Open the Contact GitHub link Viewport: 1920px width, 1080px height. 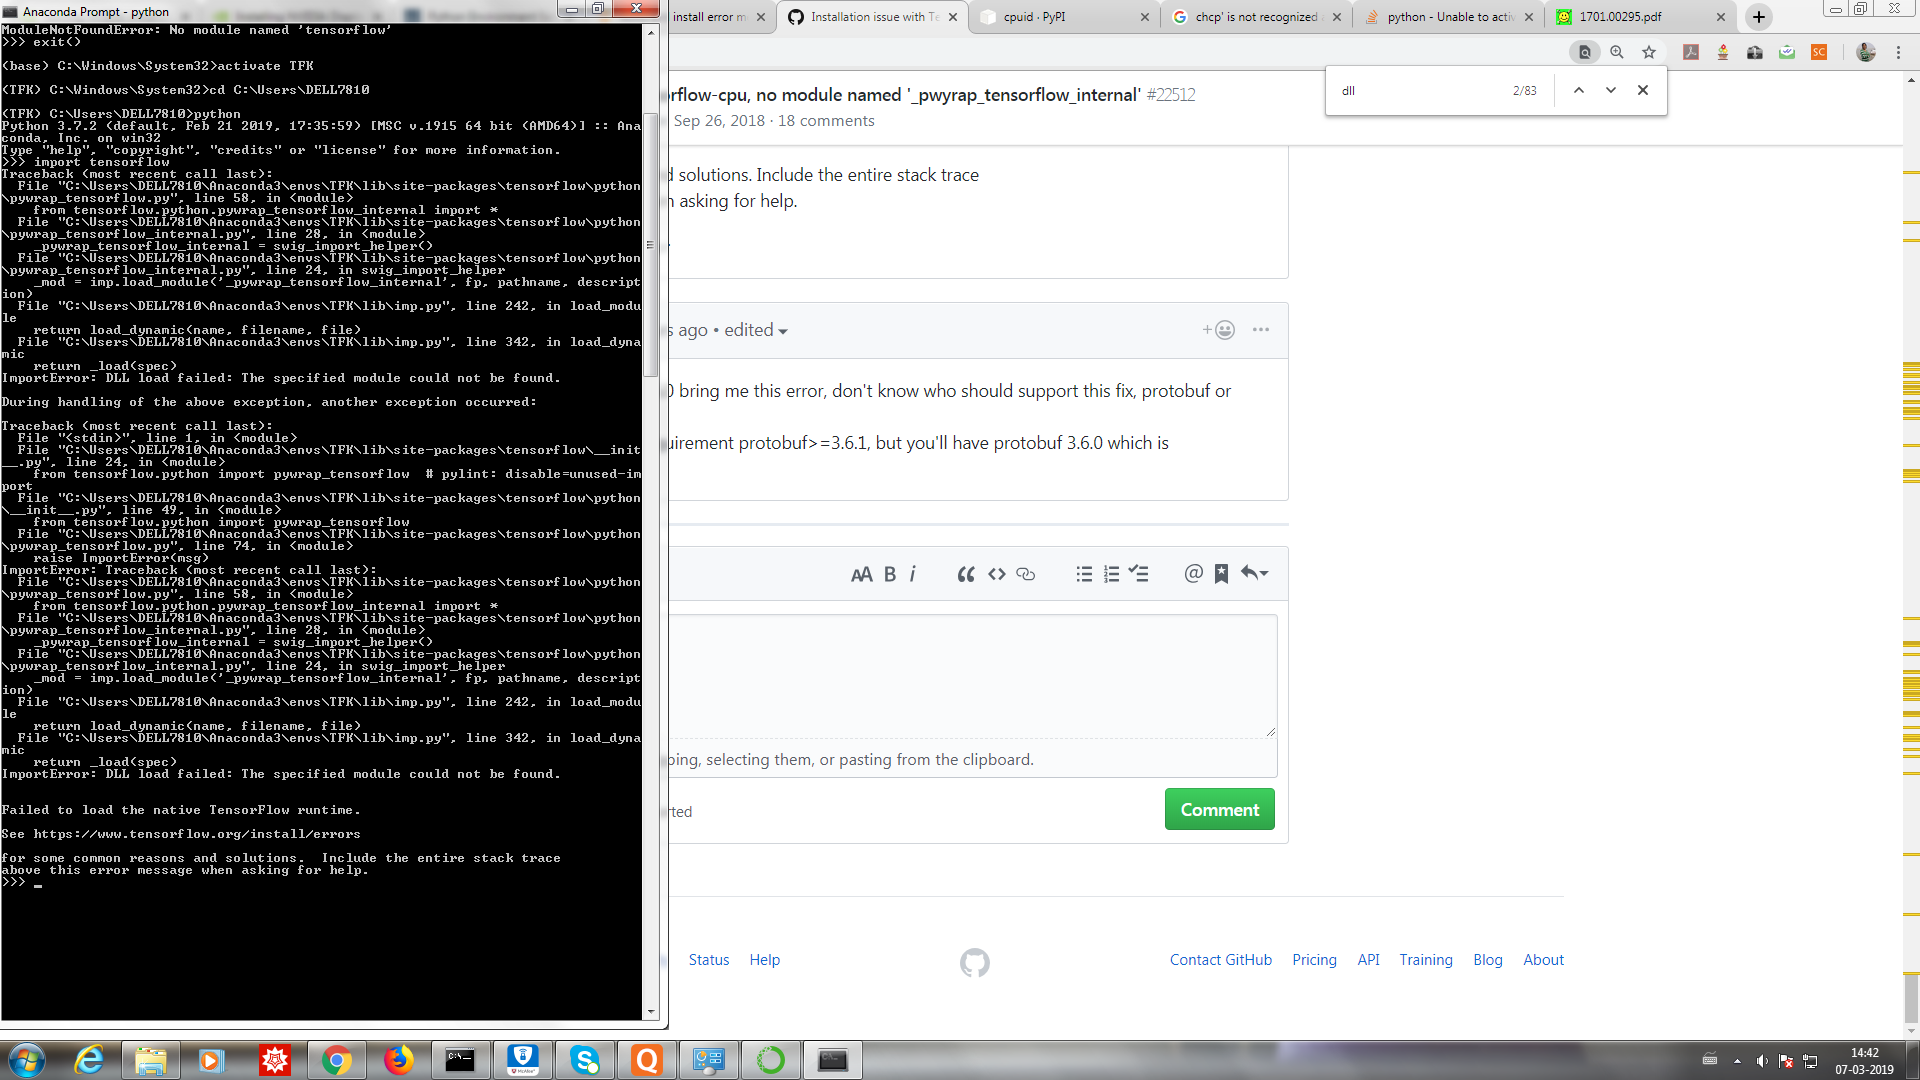1221,960
